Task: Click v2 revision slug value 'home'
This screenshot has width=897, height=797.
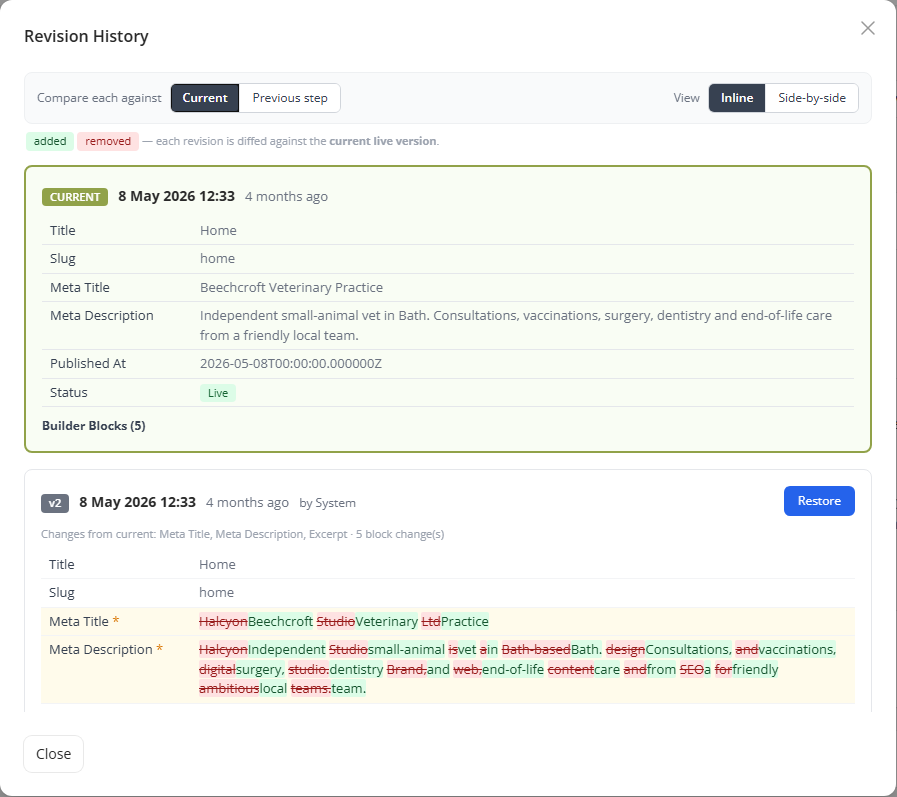Action: point(216,593)
